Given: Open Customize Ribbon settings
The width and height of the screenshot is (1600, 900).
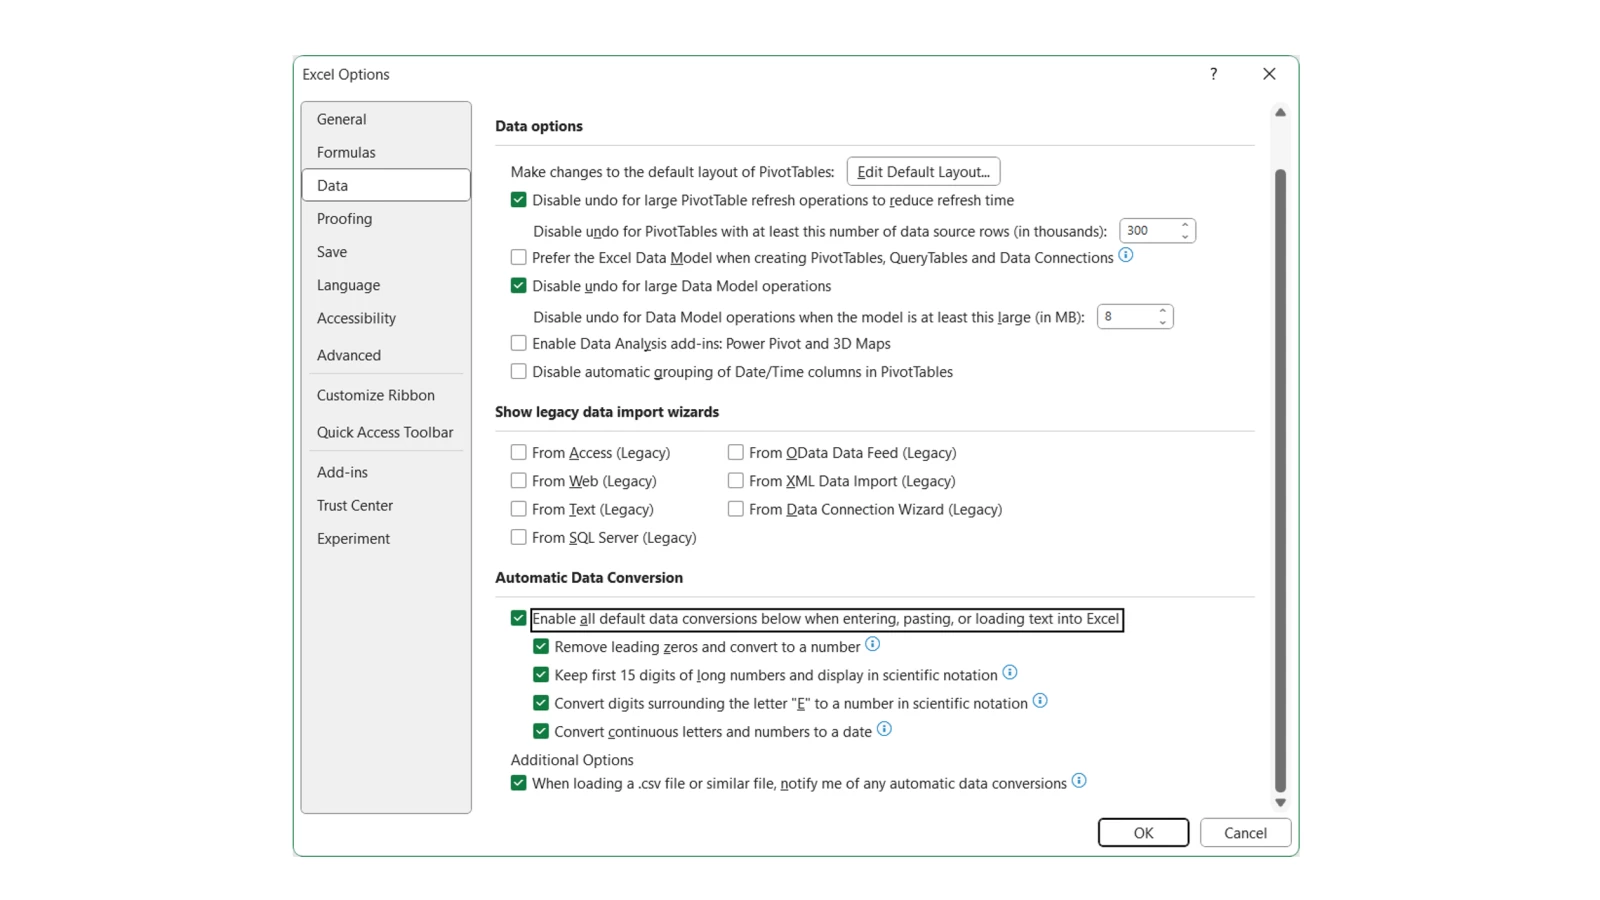Looking at the screenshot, I should click(x=386, y=395).
